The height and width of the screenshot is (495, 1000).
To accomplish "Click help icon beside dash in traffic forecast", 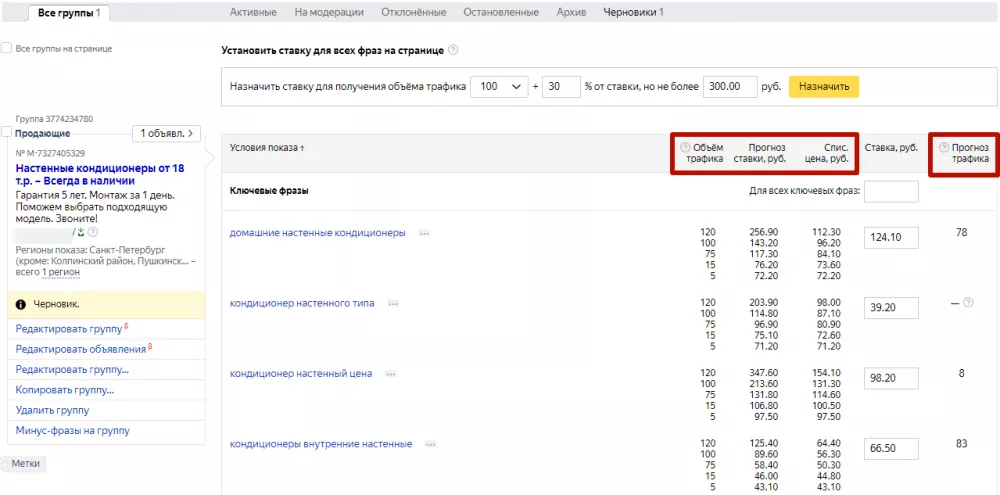I will [968, 302].
